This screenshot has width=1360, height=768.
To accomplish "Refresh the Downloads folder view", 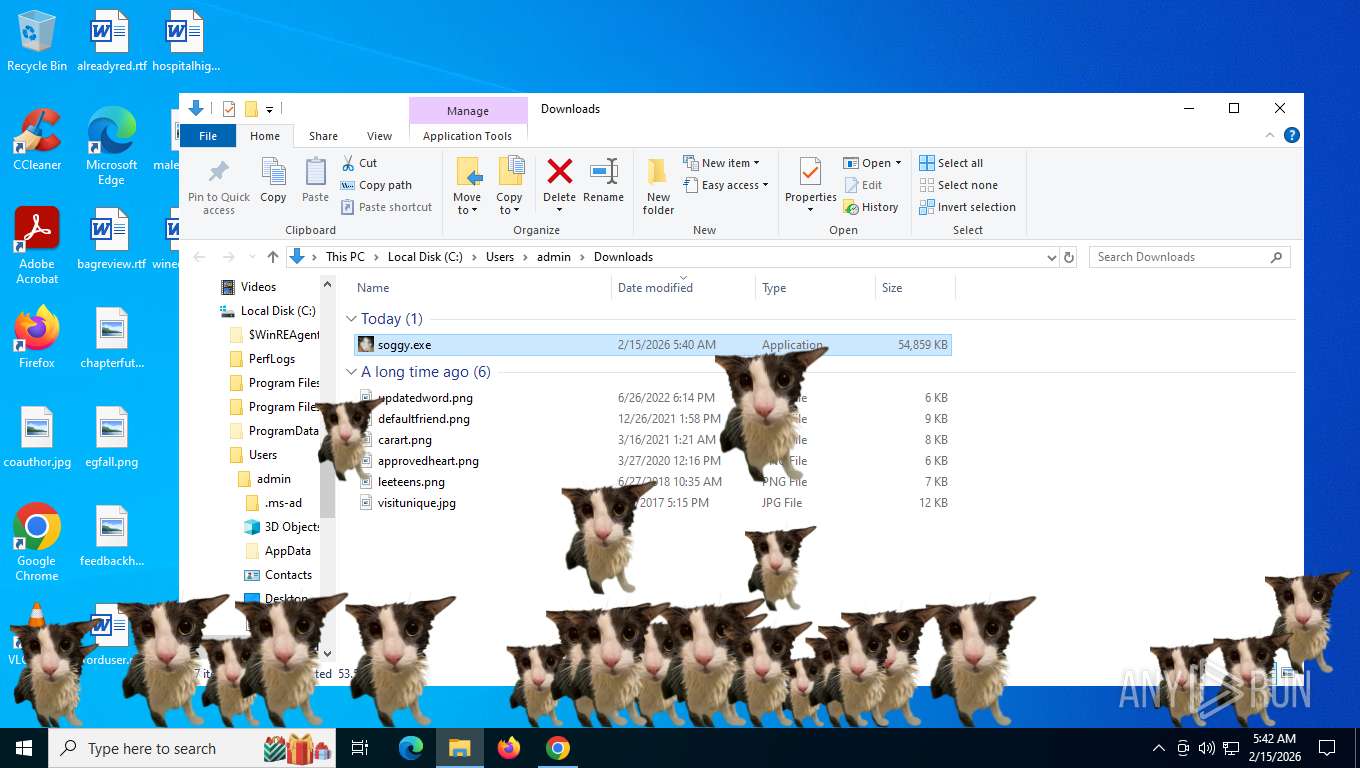I will pos(1069,257).
